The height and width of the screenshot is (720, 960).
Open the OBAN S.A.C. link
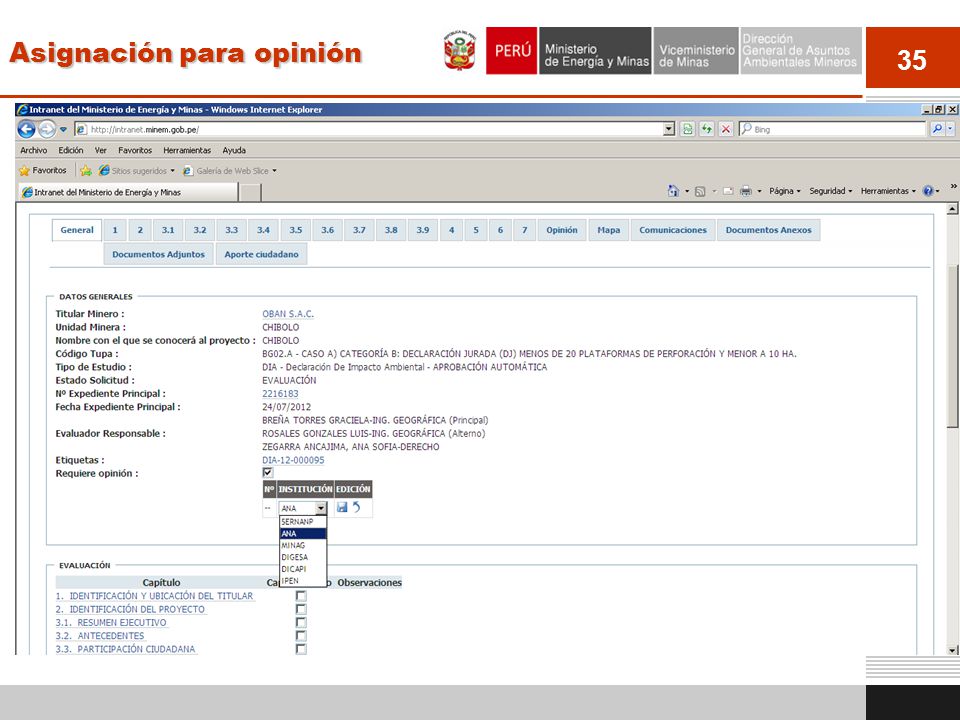pos(288,314)
